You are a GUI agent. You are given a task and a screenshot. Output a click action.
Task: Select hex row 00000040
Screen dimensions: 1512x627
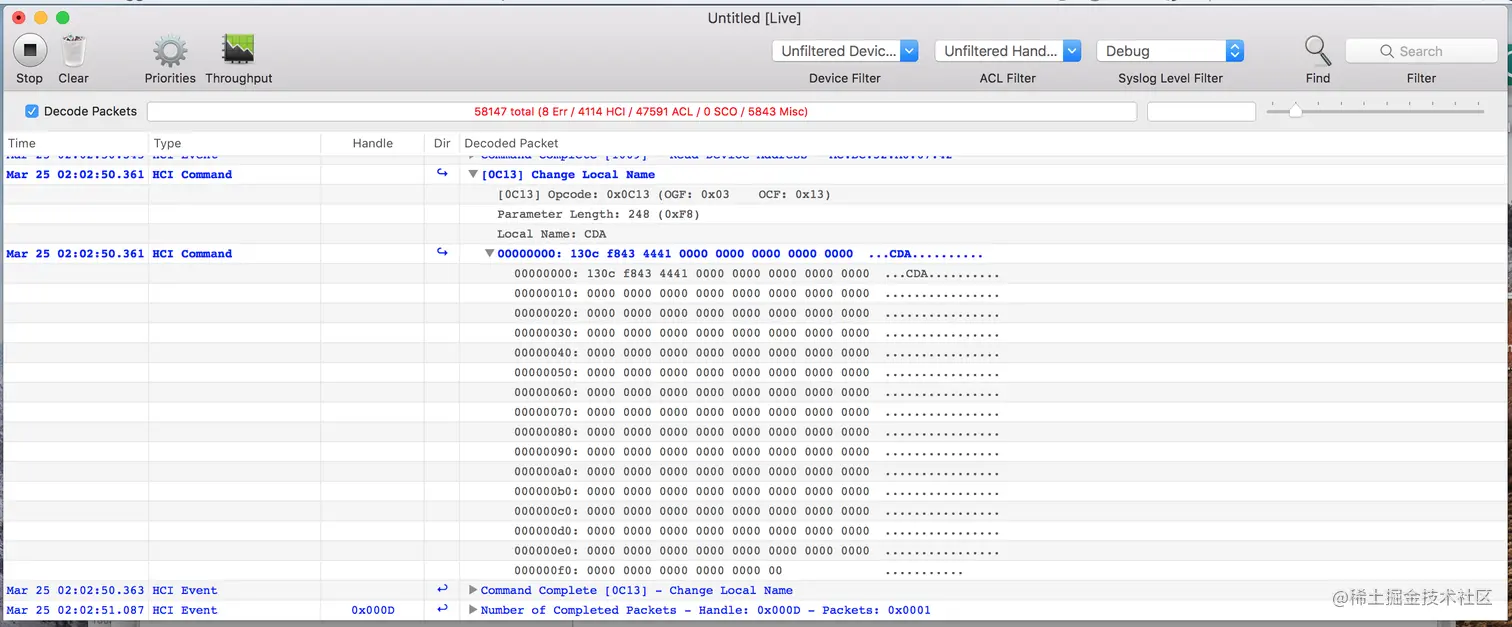point(756,353)
